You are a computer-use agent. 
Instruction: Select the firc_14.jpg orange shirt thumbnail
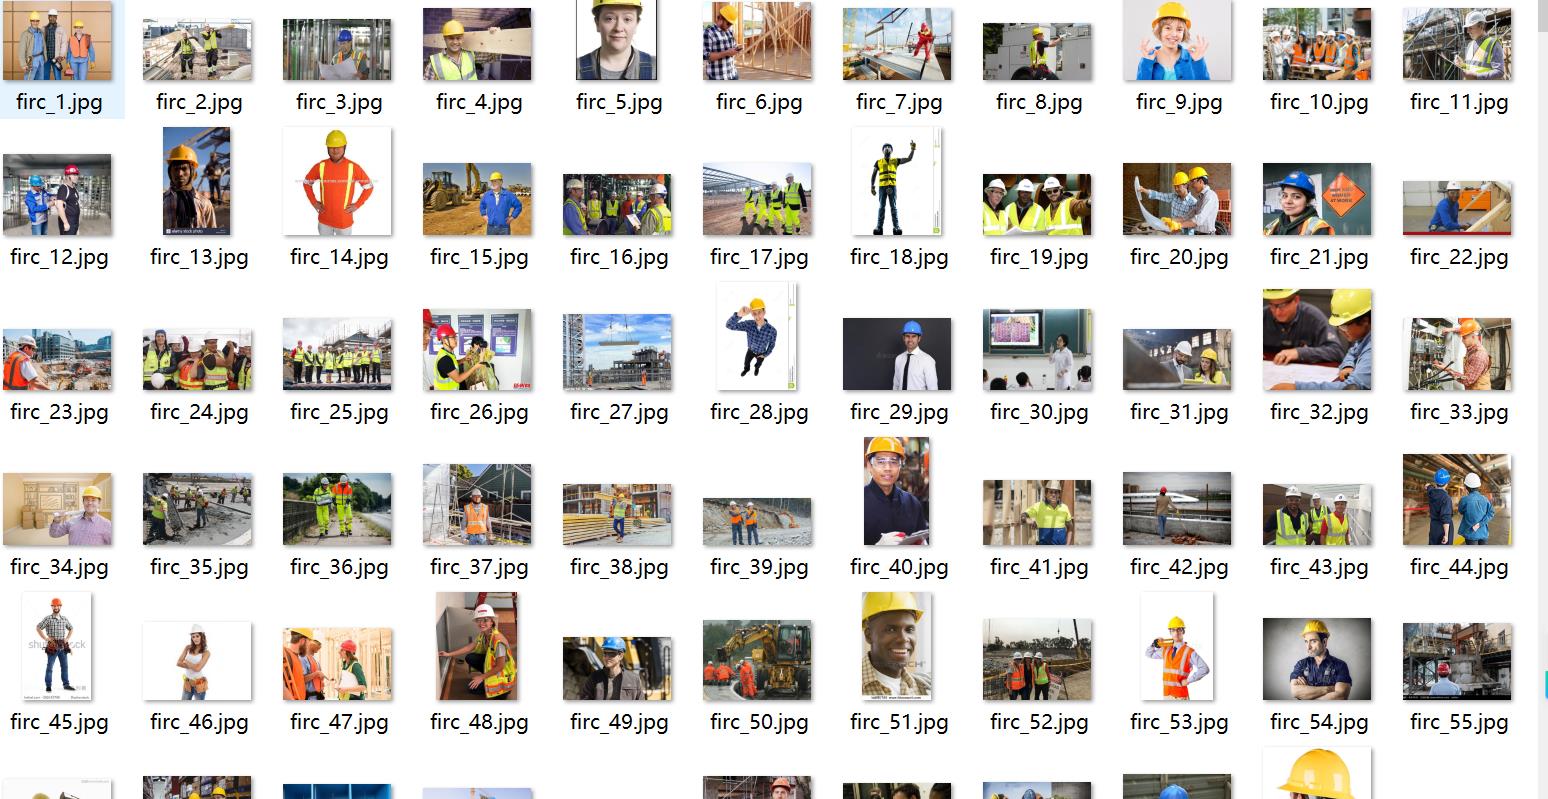[337, 181]
